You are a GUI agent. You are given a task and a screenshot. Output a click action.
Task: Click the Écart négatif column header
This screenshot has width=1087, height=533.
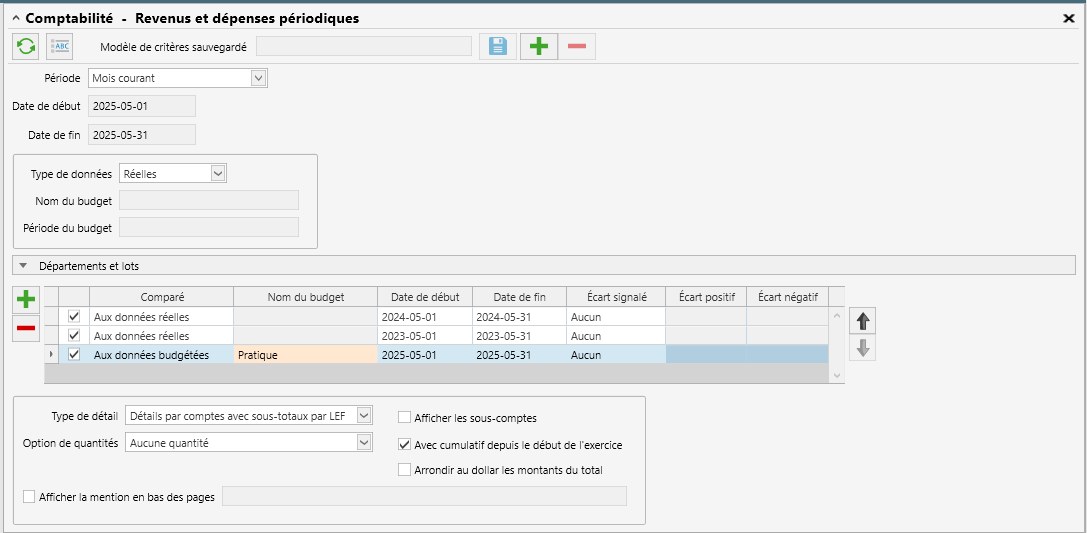(x=788, y=297)
